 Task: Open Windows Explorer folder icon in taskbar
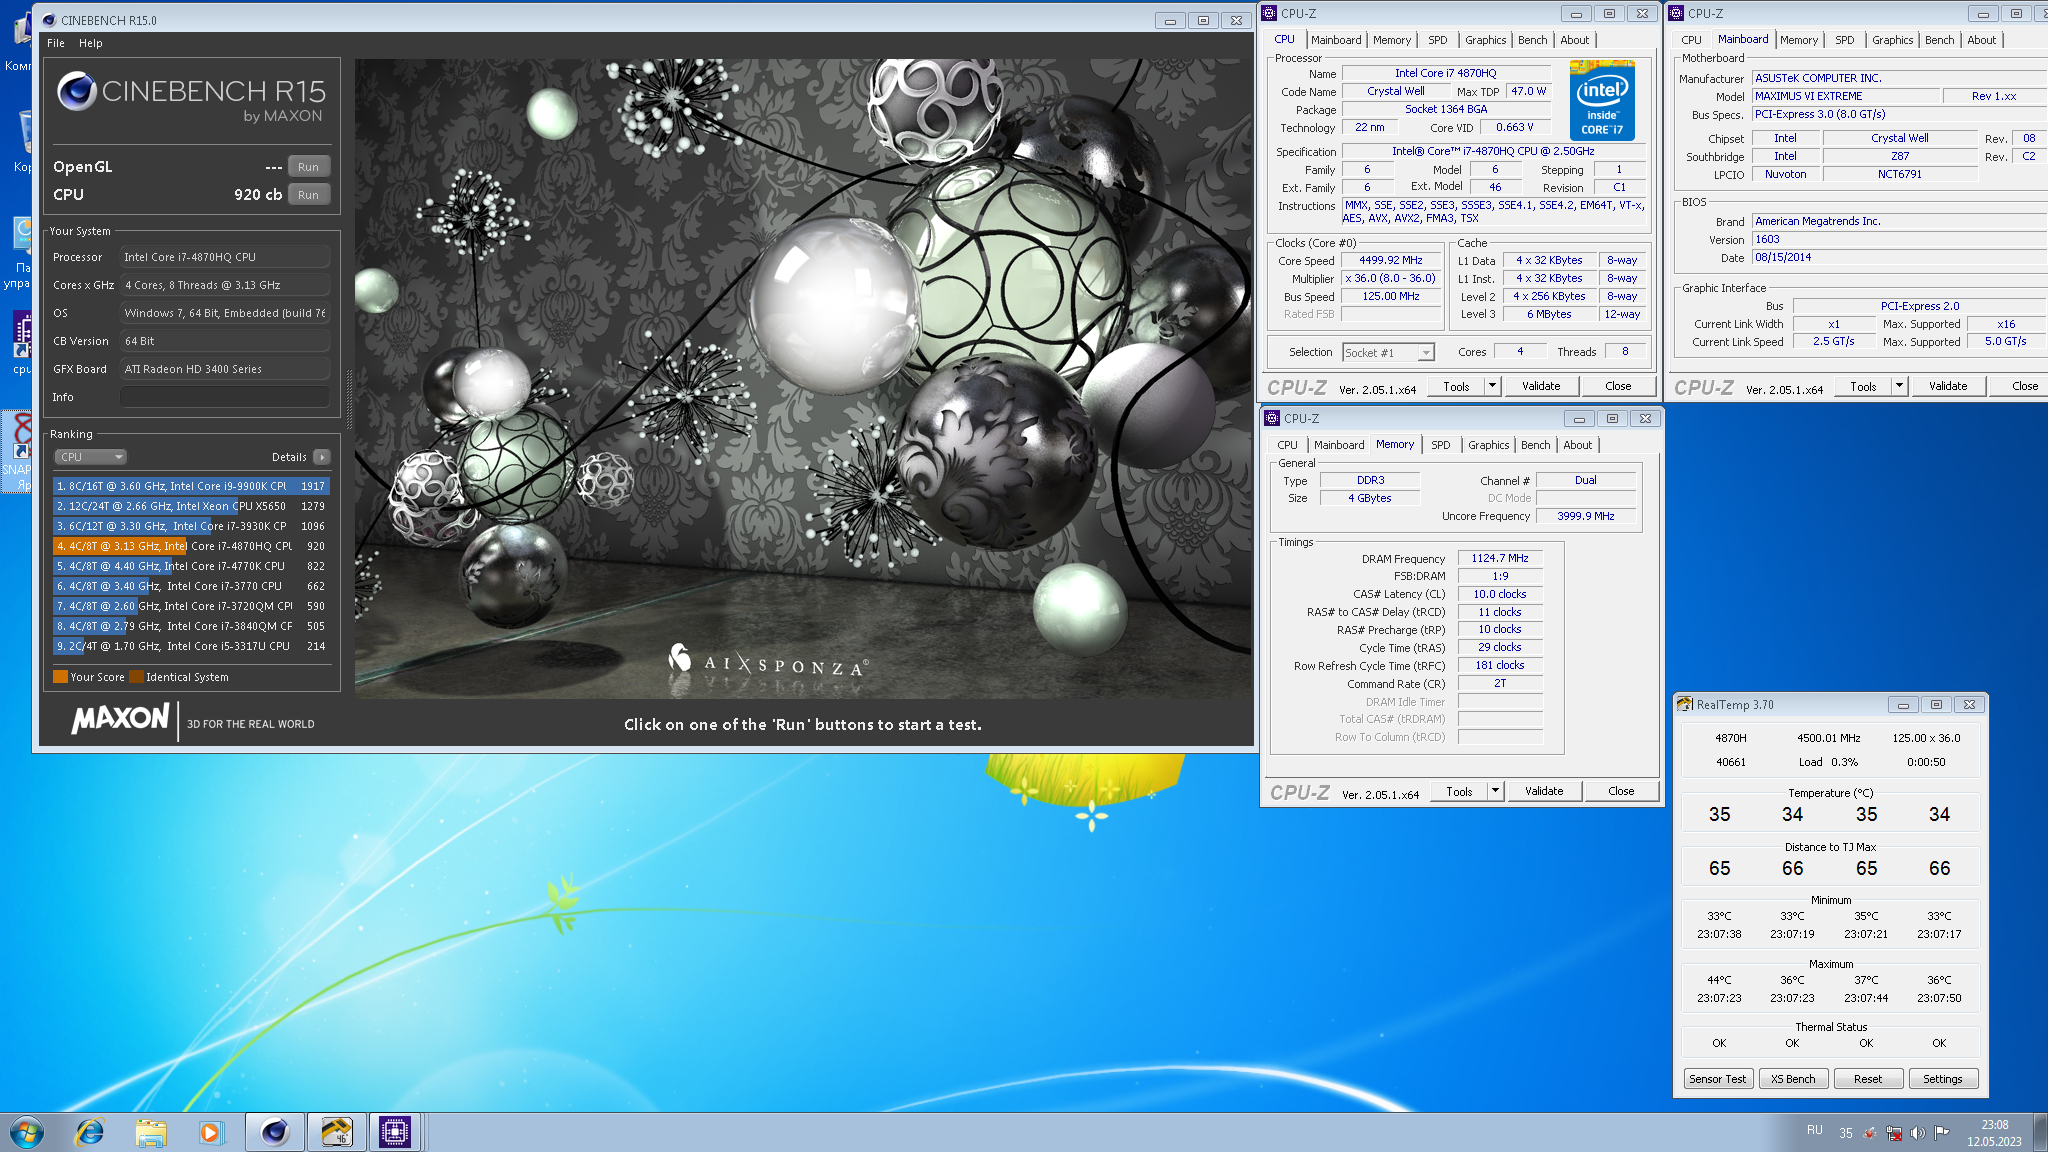pyautogui.click(x=151, y=1132)
